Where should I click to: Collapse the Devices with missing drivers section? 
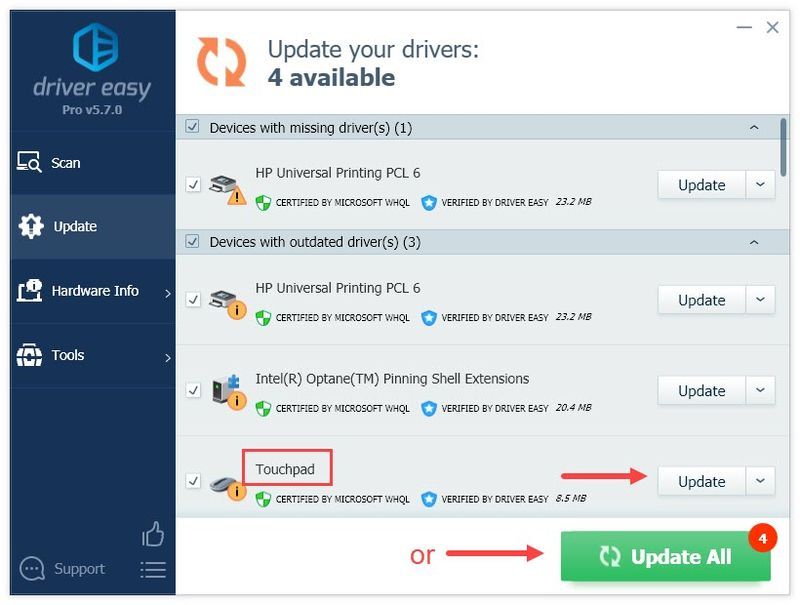point(754,127)
